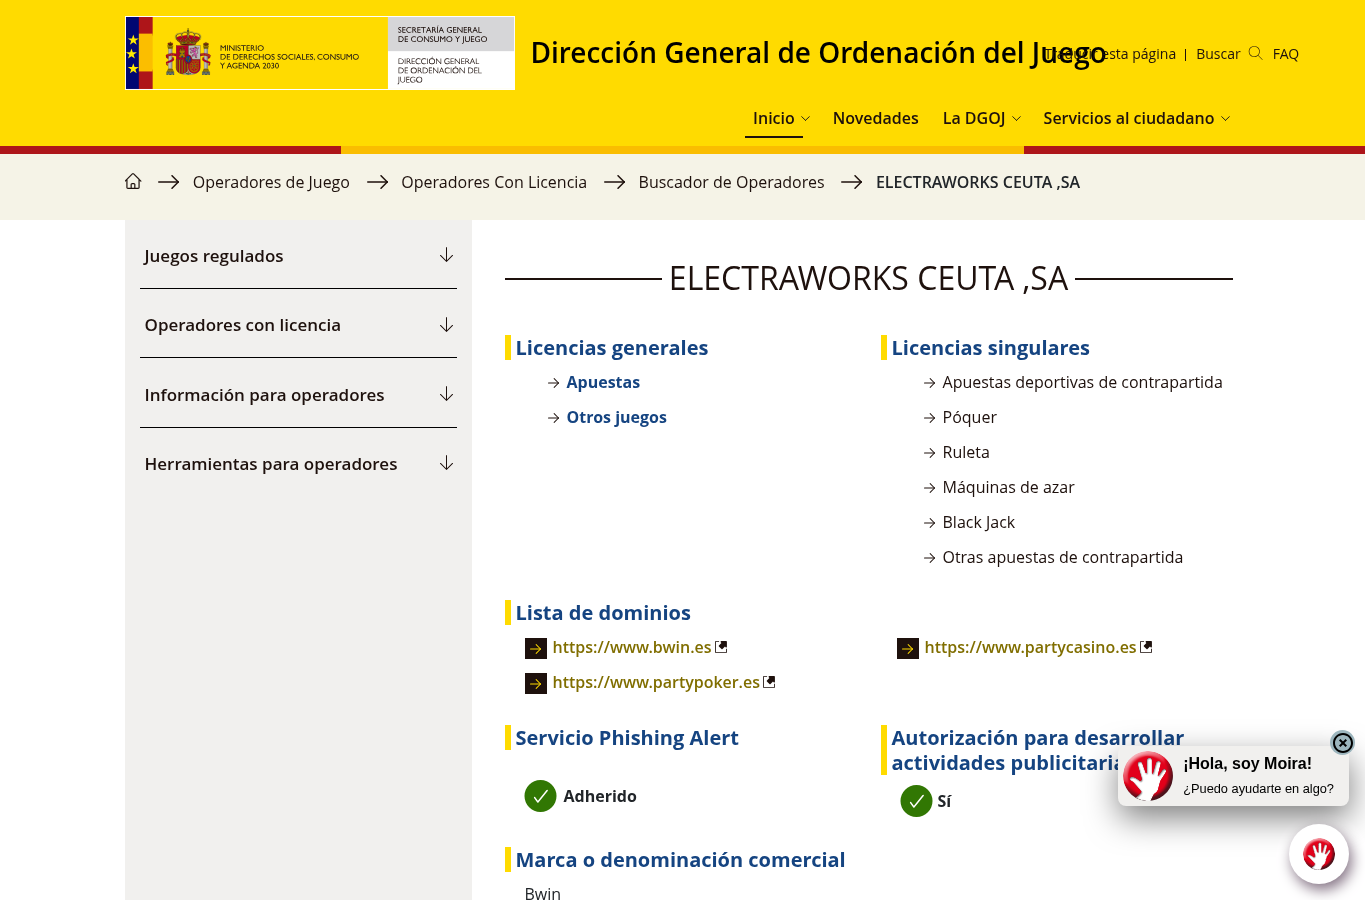The image size is (1365, 900).
Task: Click Black Jack license item
Action: point(978,522)
